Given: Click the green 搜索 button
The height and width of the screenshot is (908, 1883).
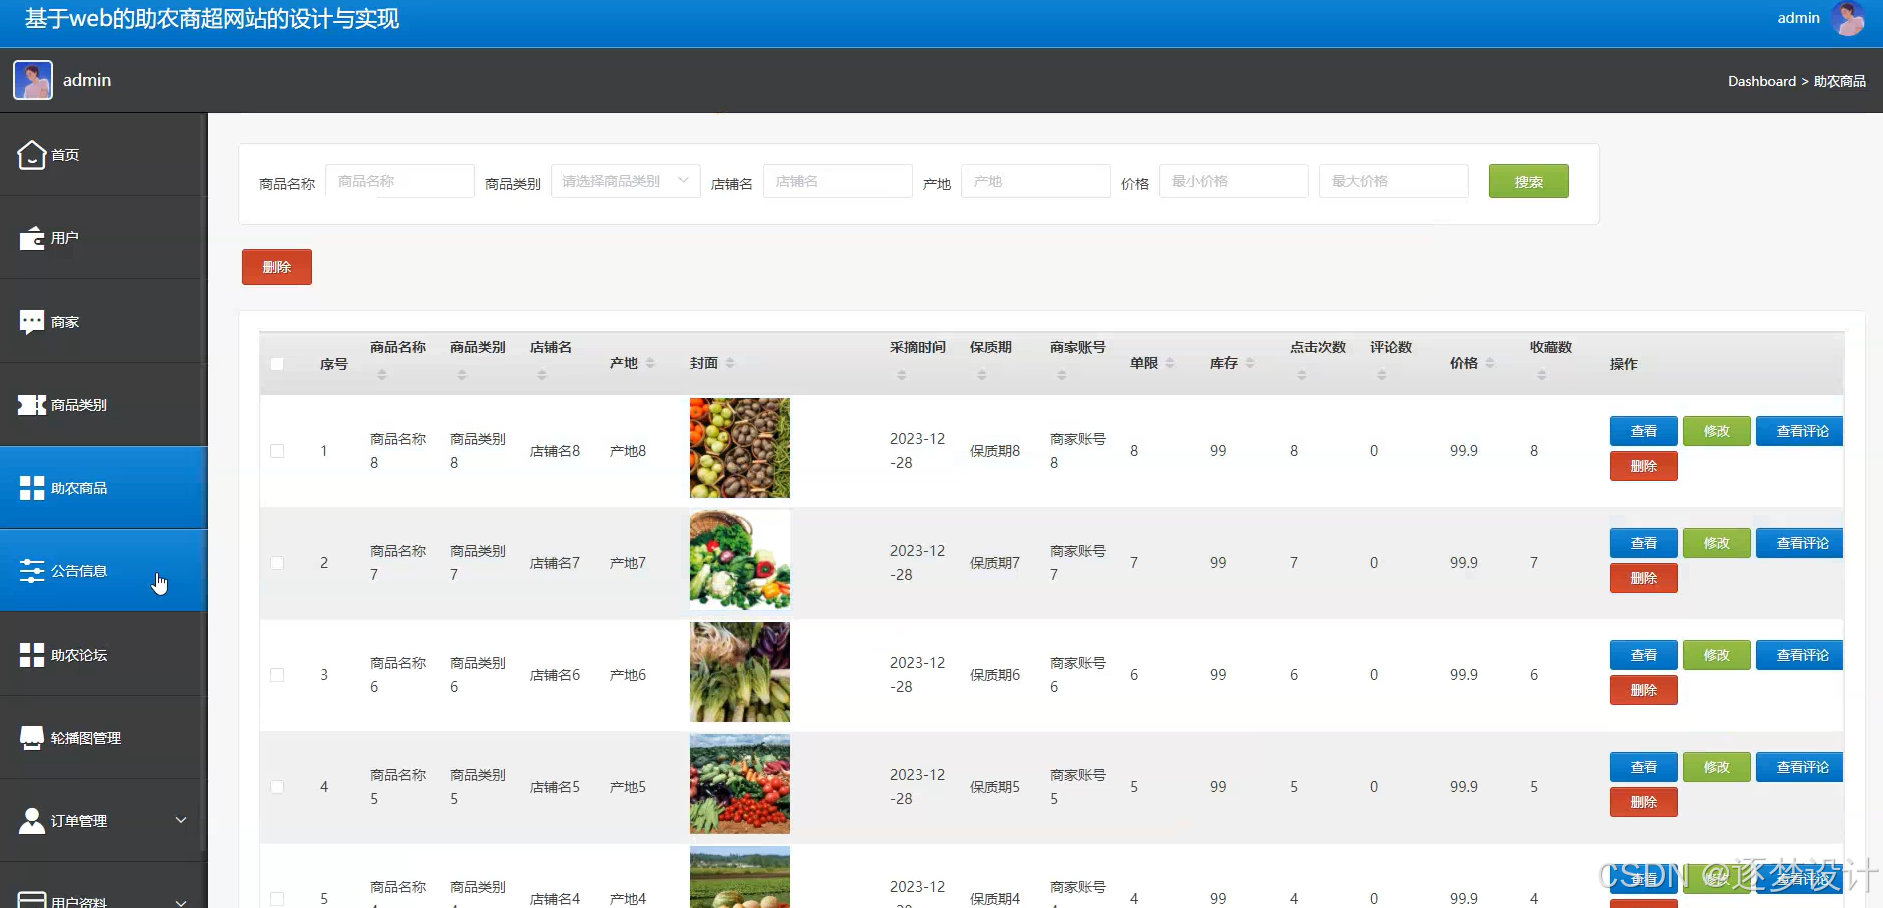Looking at the screenshot, I should 1528,181.
